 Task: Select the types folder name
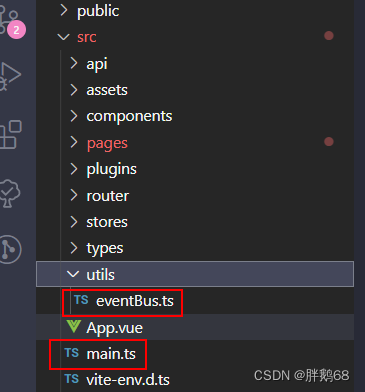[x=105, y=249]
